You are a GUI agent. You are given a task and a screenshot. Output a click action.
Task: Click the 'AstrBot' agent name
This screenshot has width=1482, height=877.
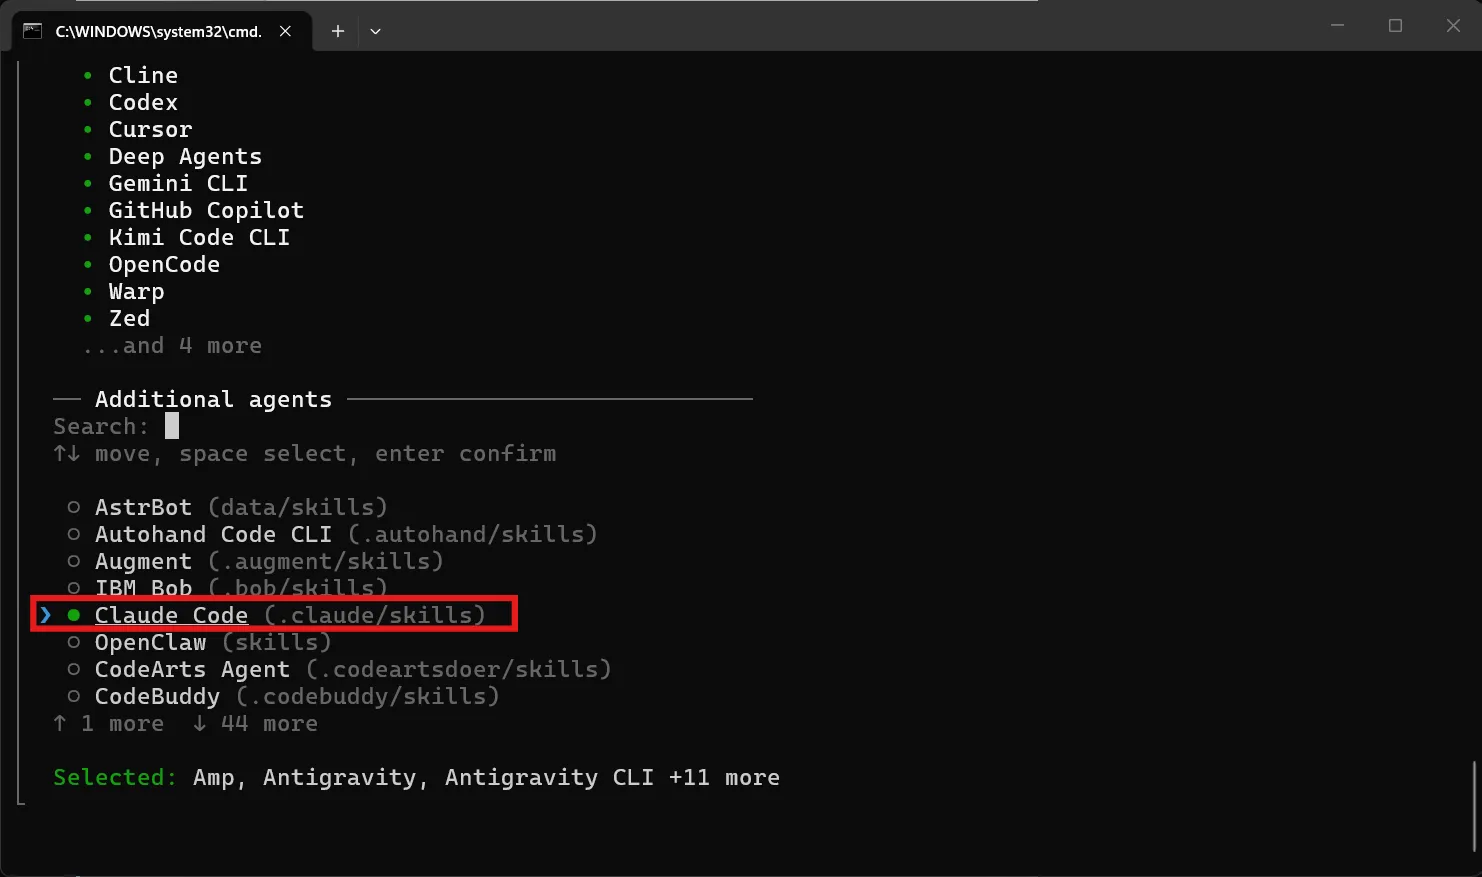point(143,507)
